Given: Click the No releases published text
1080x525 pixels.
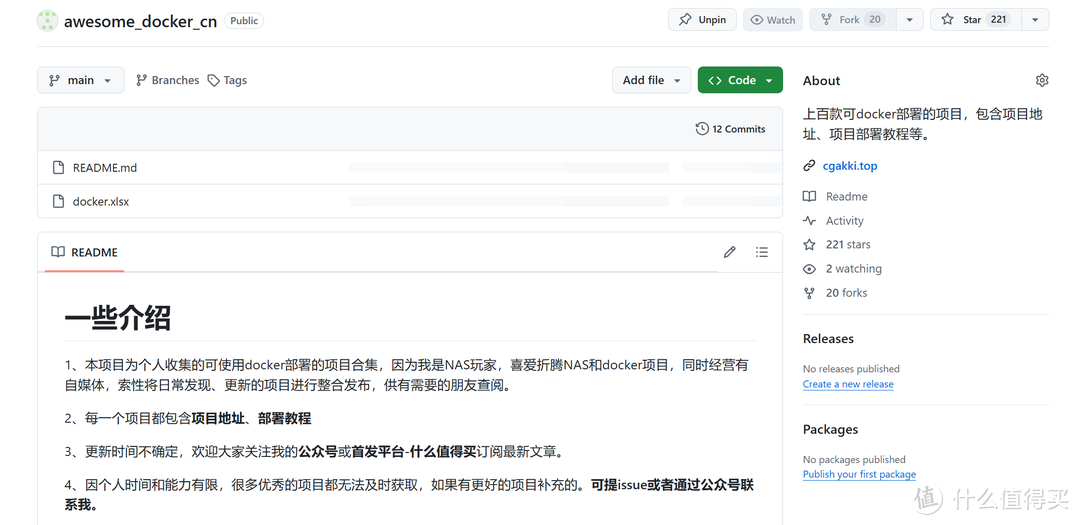Looking at the screenshot, I should point(851,369).
